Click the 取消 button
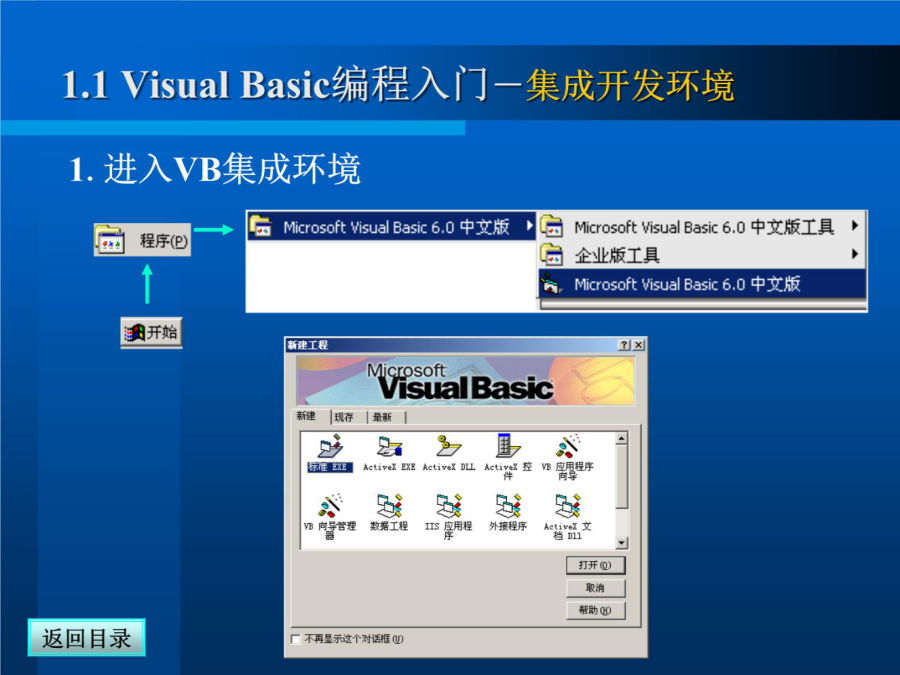The height and width of the screenshot is (675, 900). [x=595, y=588]
